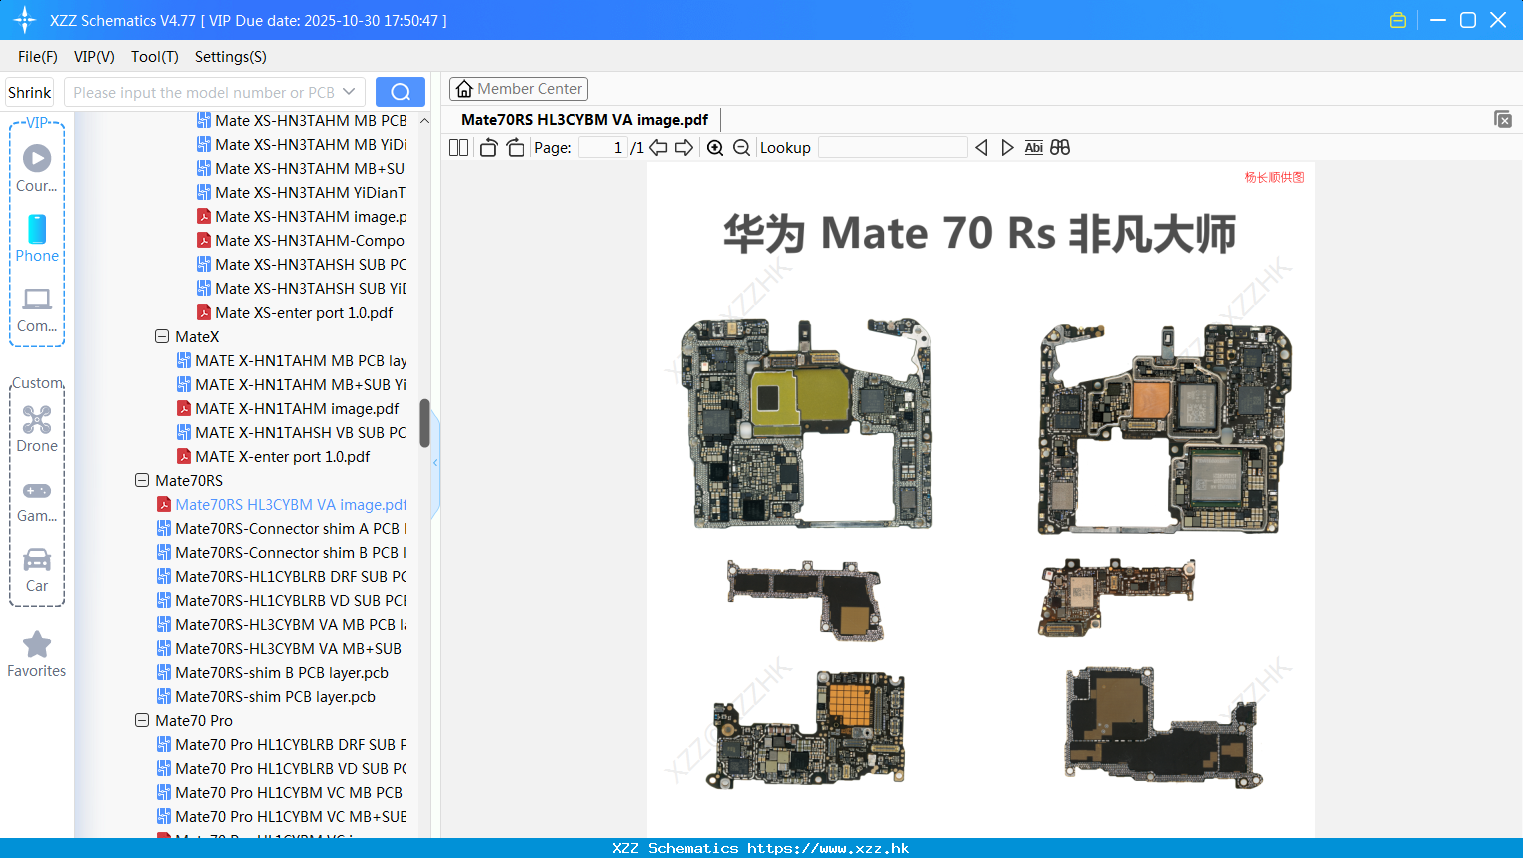The width and height of the screenshot is (1523, 858).
Task: Click the XZZ app logo
Action: [25, 20]
